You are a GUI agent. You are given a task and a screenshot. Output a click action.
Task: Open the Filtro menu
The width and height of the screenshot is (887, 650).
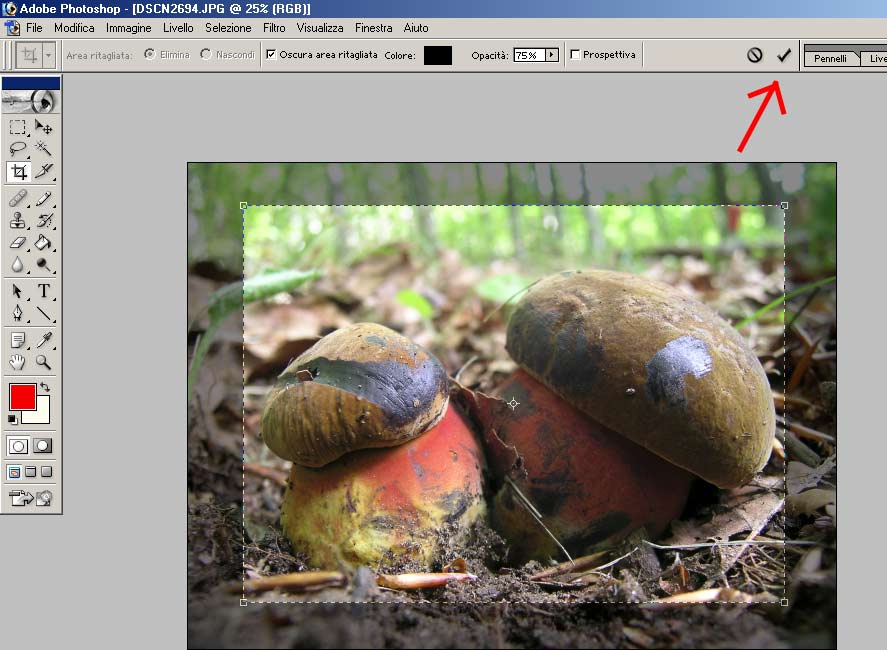(x=274, y=28)
